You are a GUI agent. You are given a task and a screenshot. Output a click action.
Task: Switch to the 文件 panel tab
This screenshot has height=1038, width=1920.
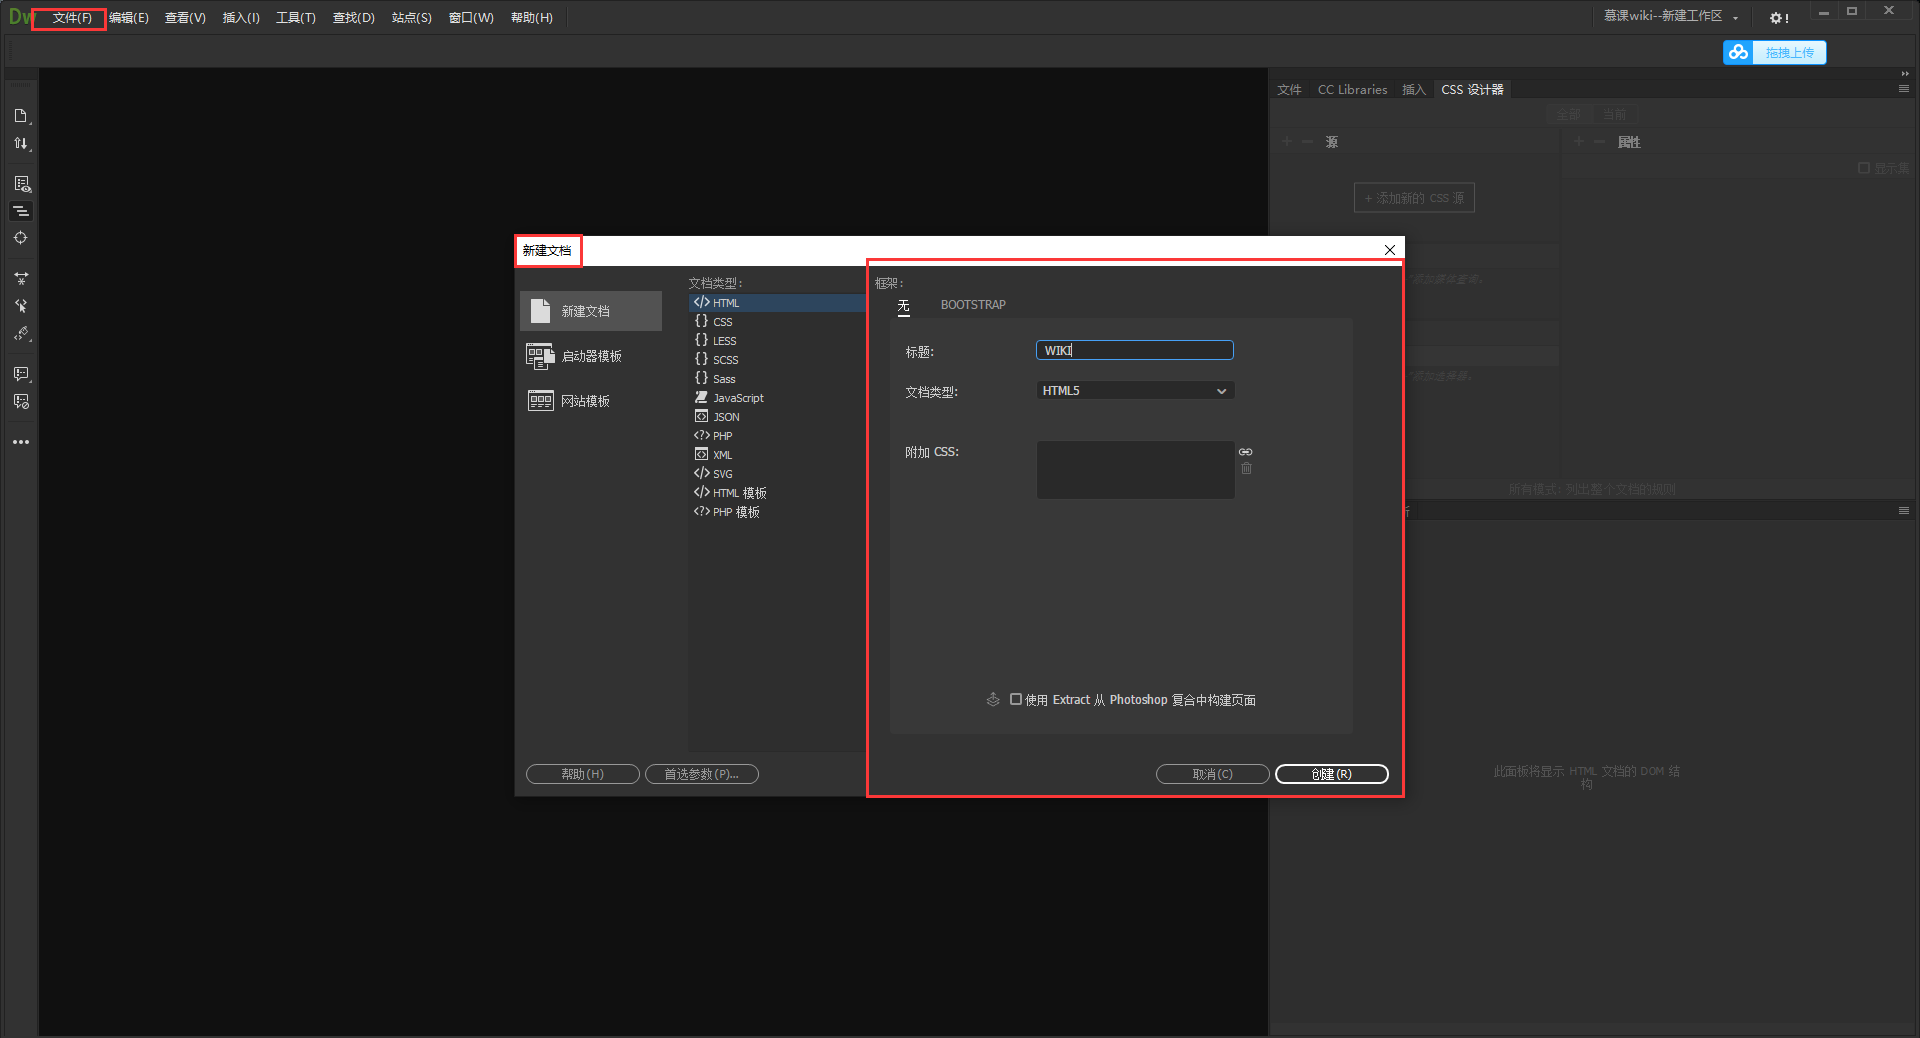click(1289, 90)
